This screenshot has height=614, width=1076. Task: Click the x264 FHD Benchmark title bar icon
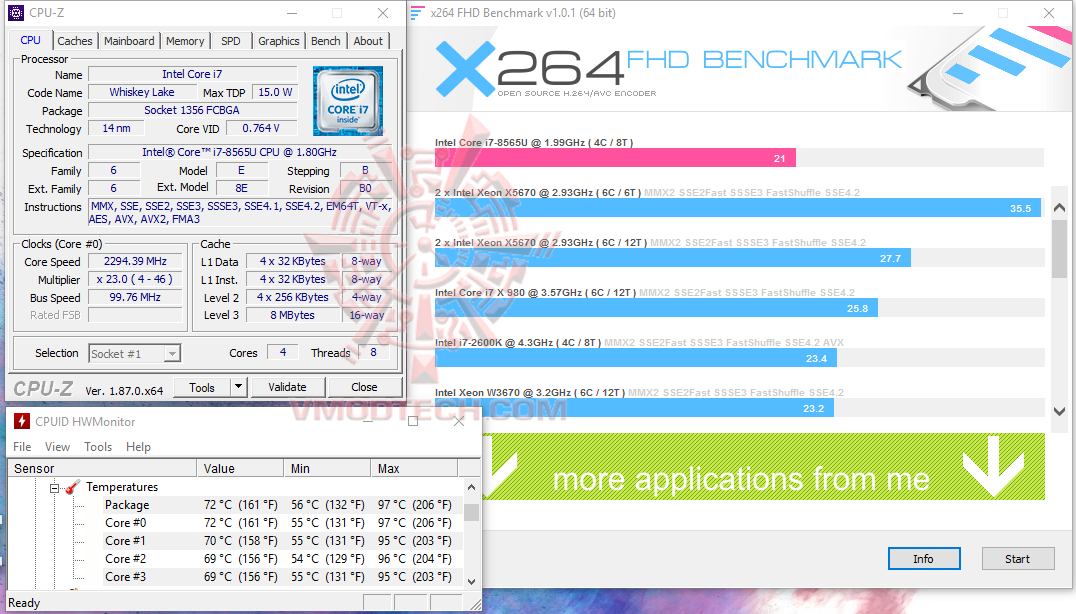417,13
